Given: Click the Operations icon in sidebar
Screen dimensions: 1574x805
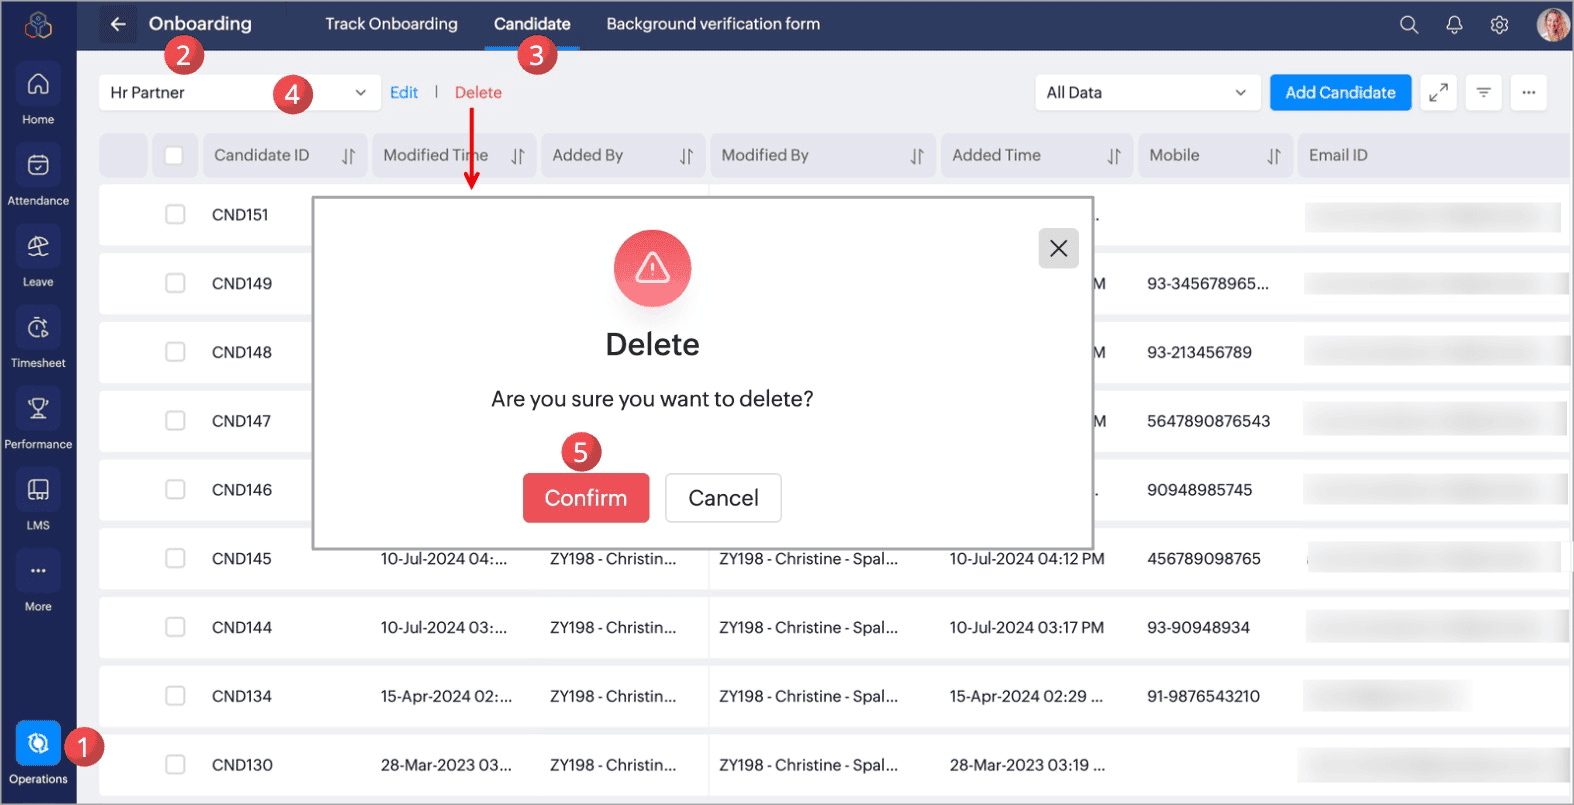Looking at the screenshot, I should 38,743.
